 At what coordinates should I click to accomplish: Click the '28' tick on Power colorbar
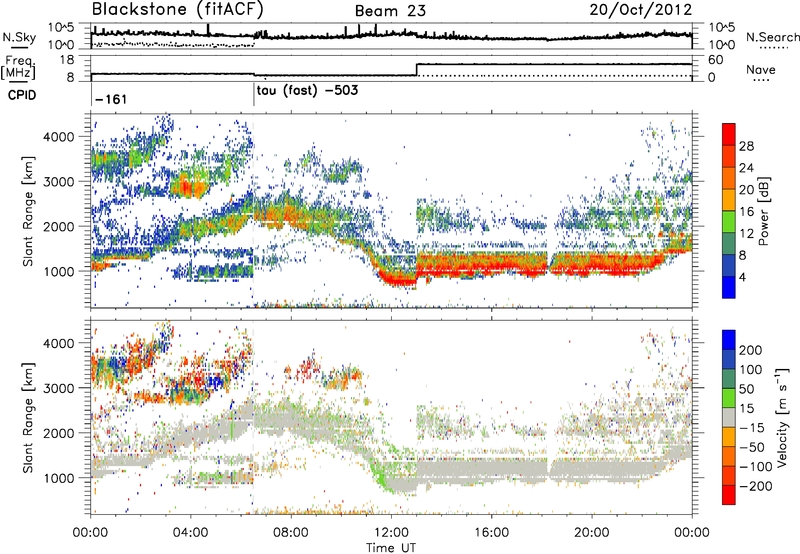click(746, 146)
